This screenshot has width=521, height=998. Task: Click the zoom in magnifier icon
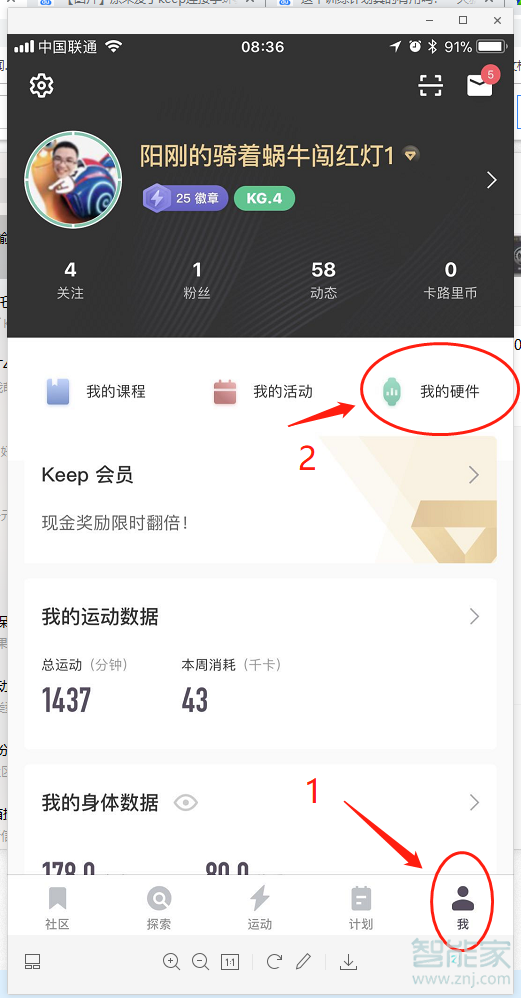tap(171, 961)
